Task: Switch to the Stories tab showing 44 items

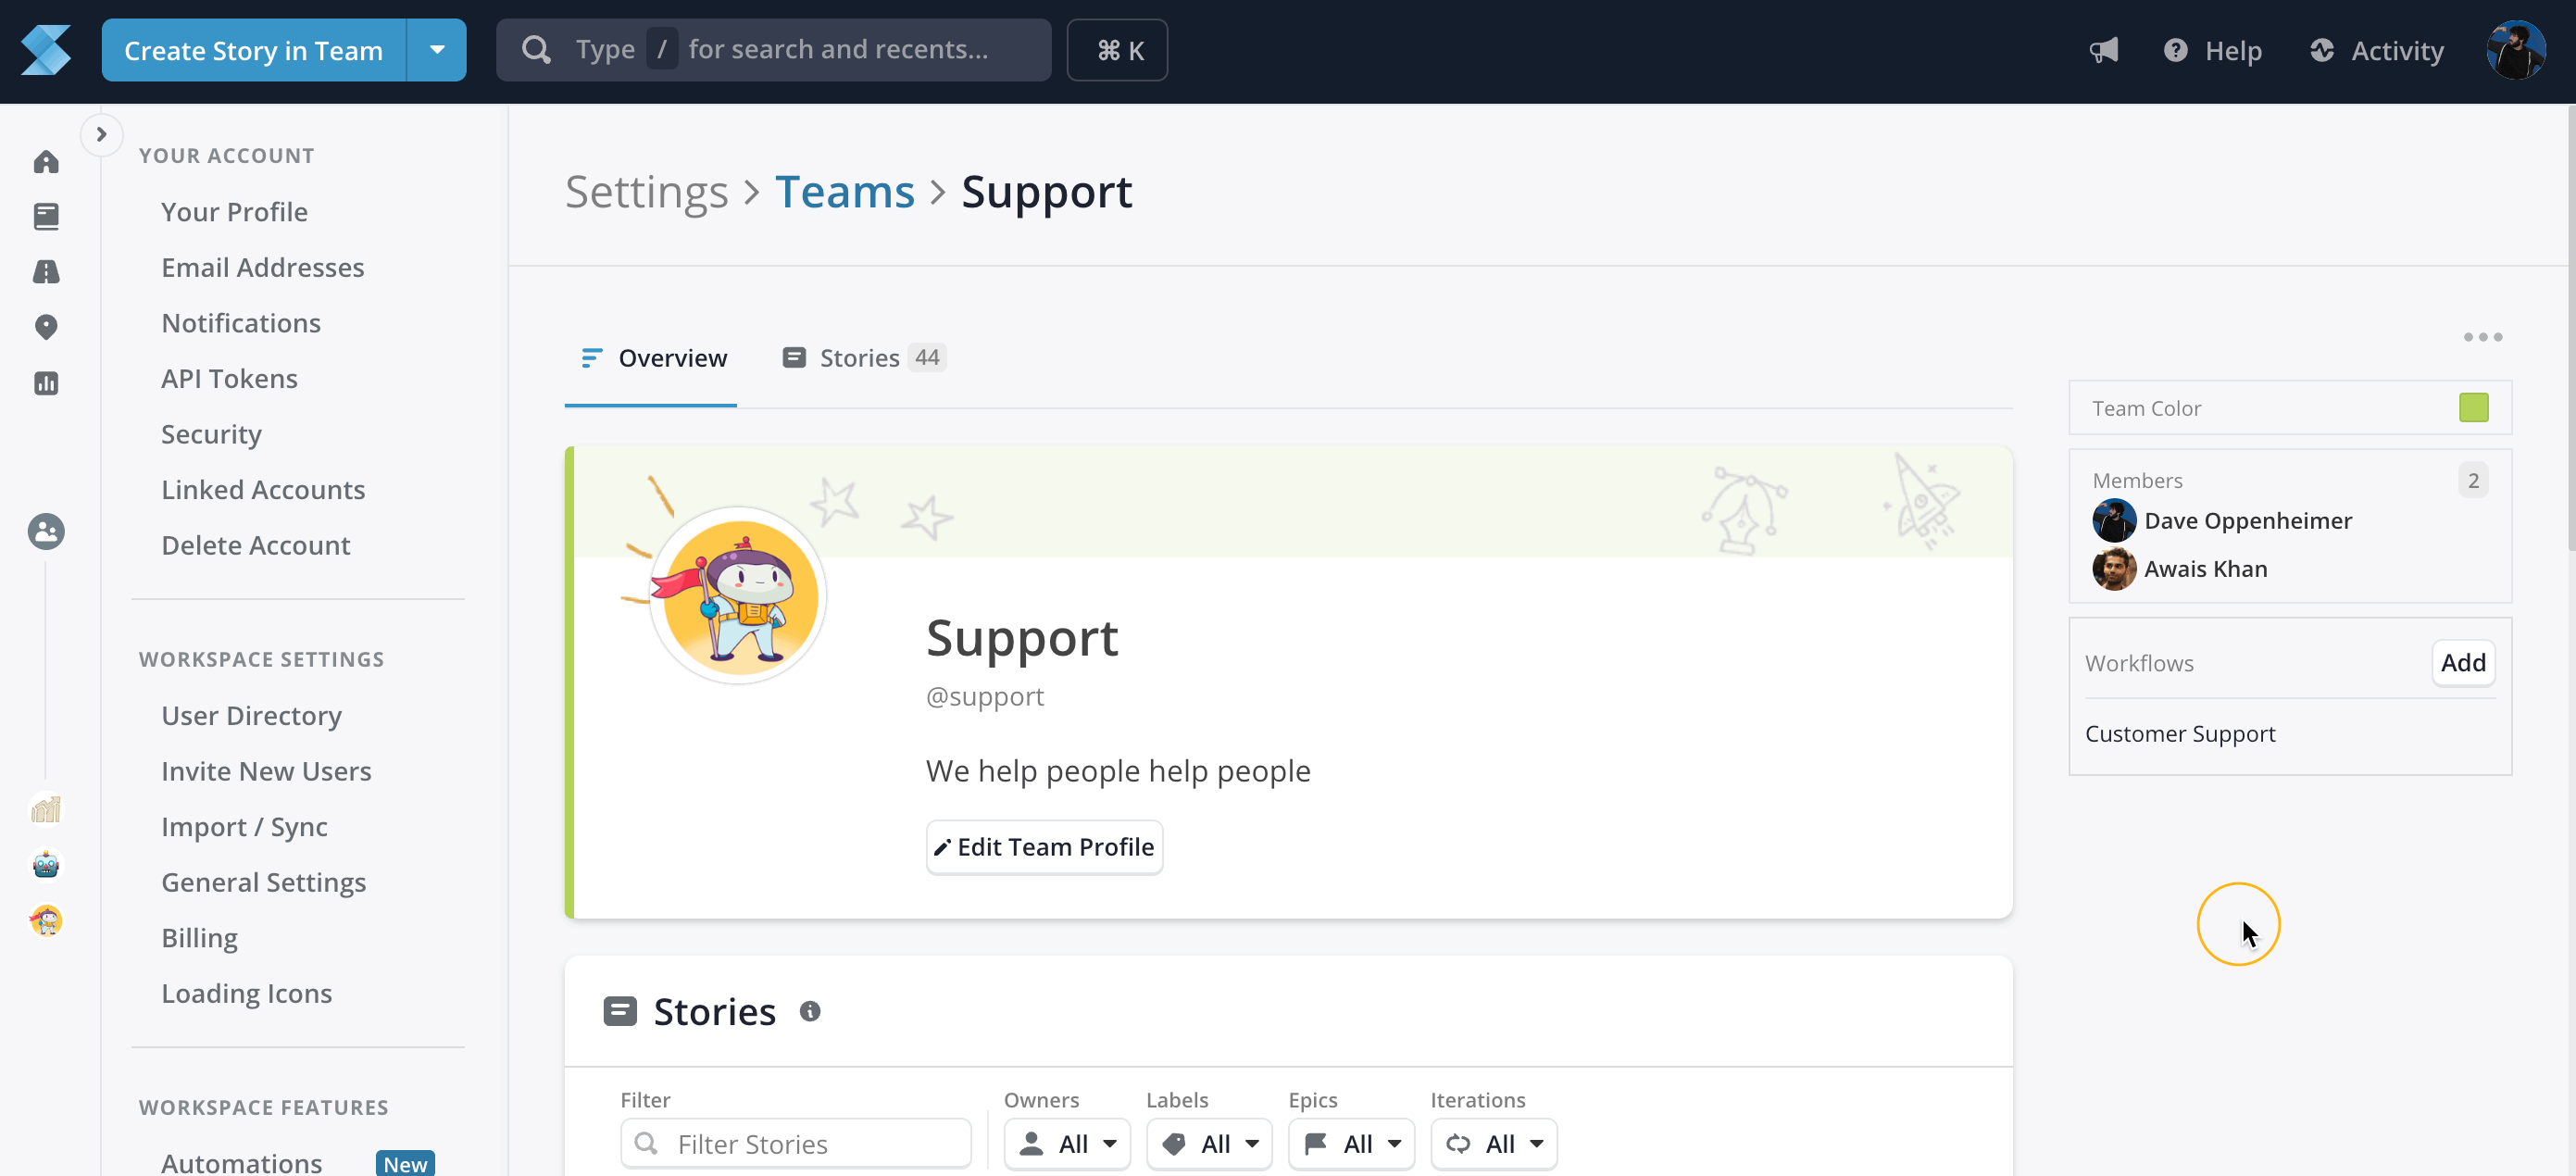Action: coord(860,357)
